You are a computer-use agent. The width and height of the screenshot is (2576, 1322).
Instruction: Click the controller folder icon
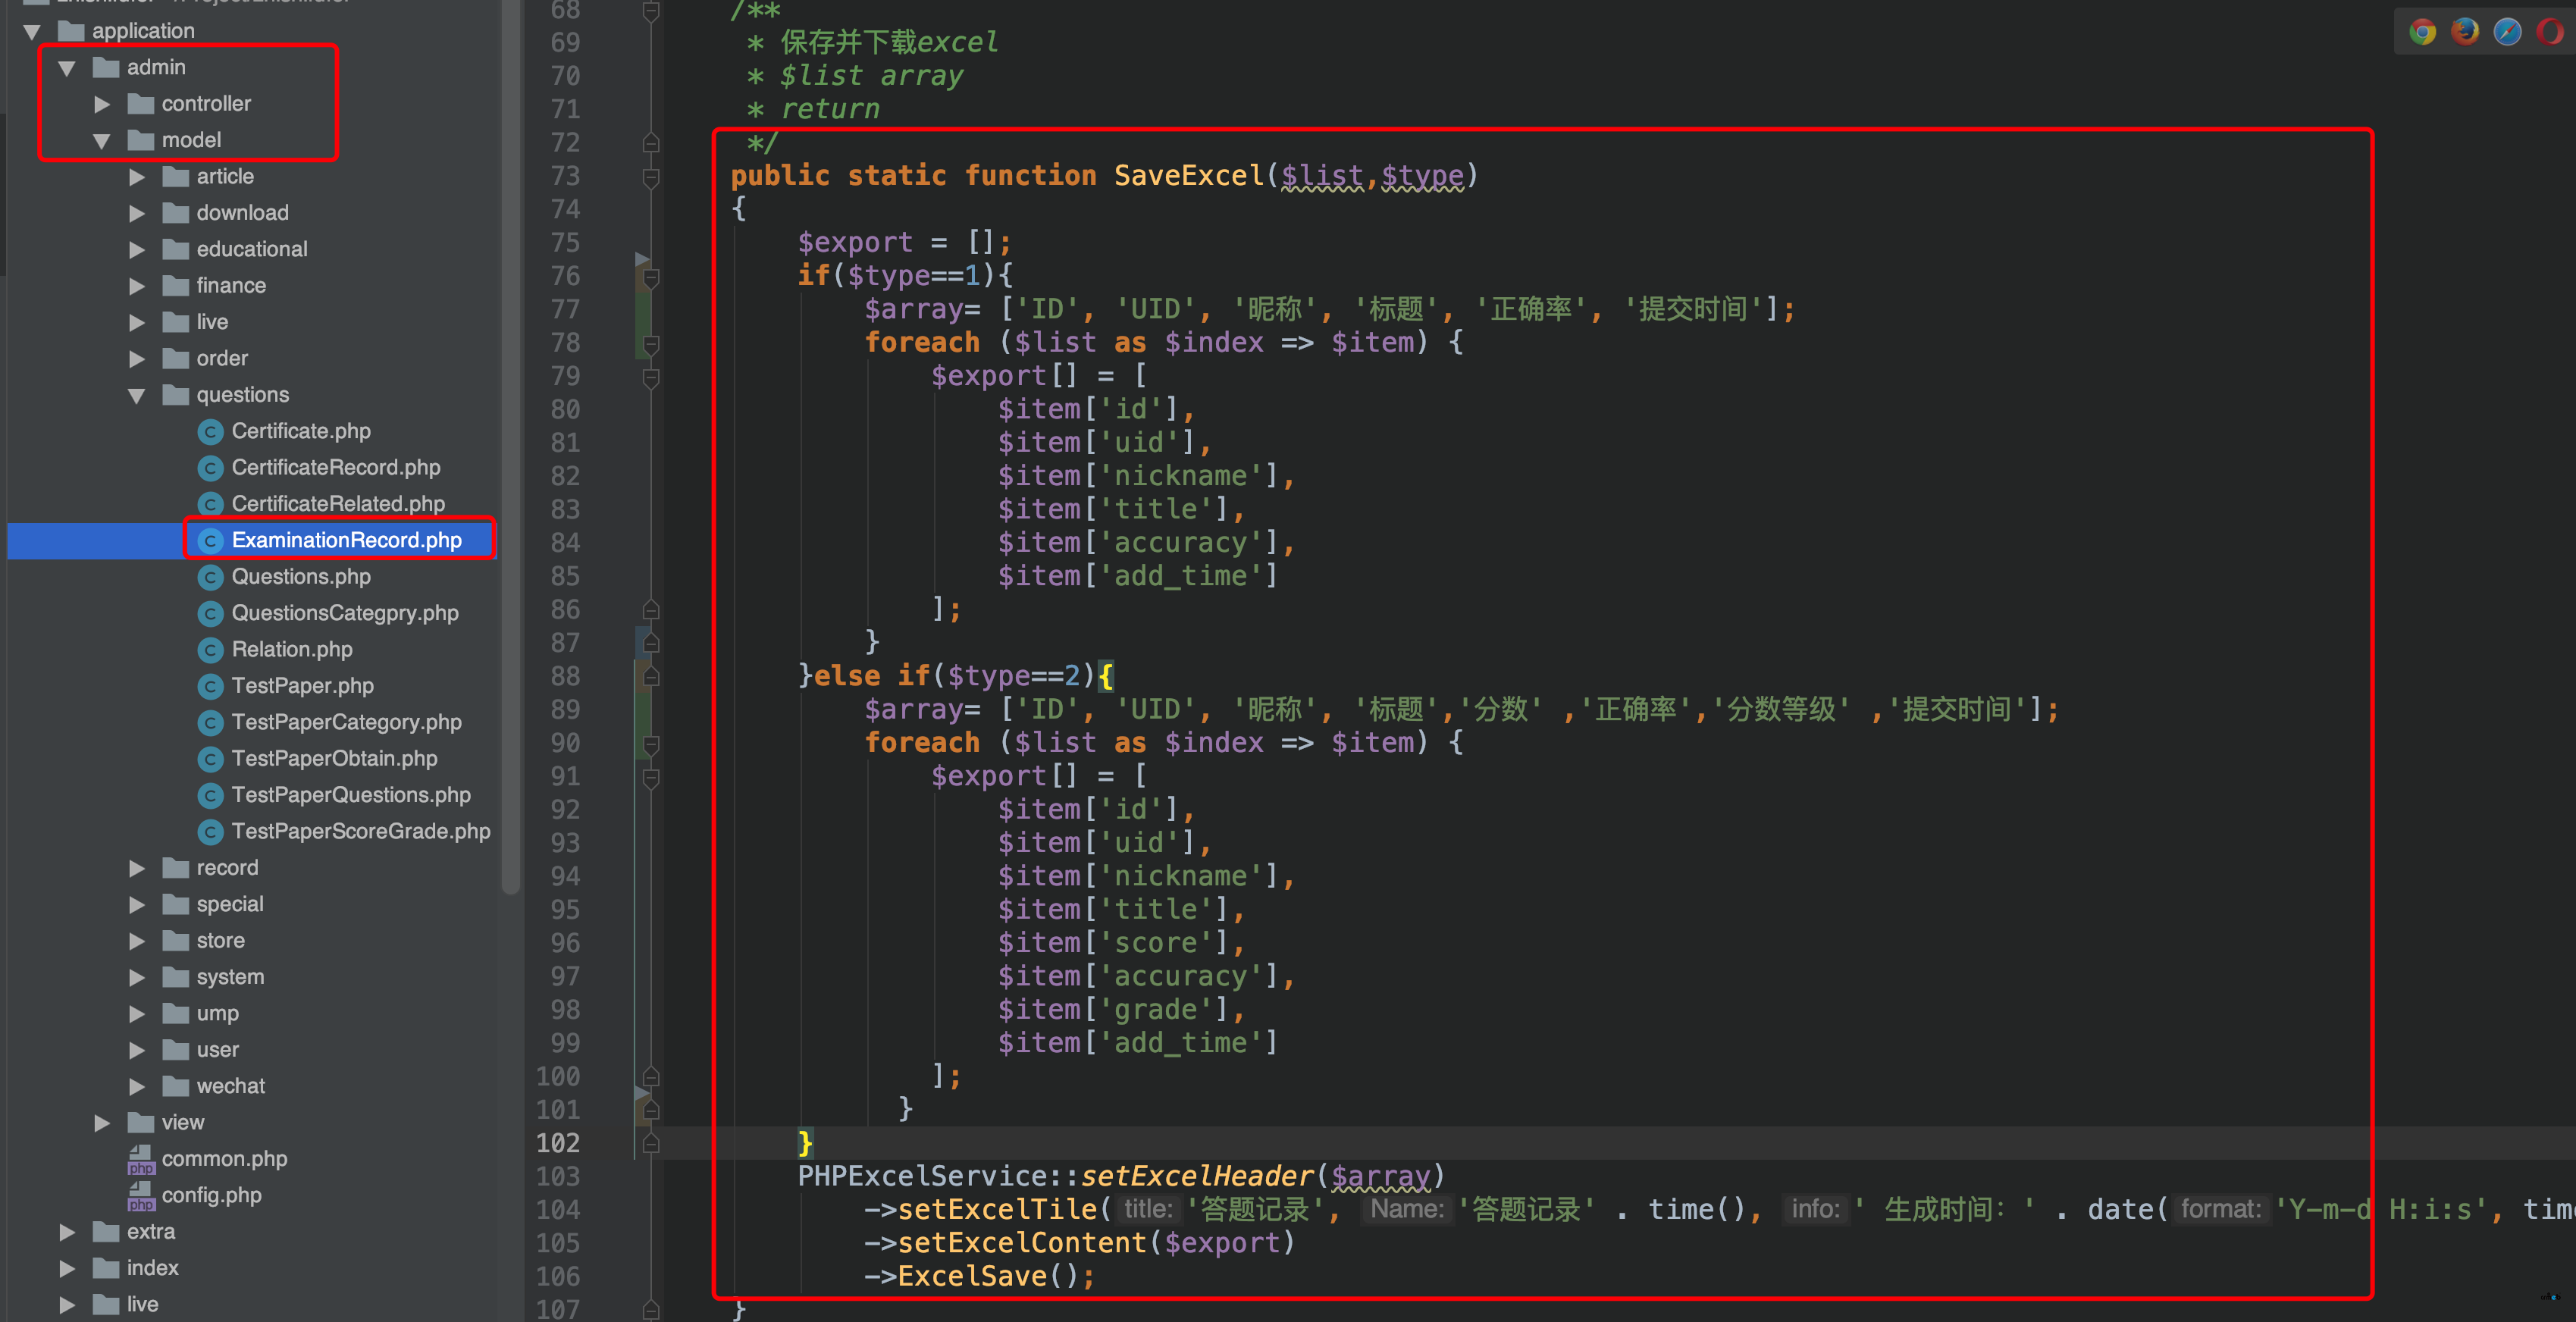[x=141, y=104]
